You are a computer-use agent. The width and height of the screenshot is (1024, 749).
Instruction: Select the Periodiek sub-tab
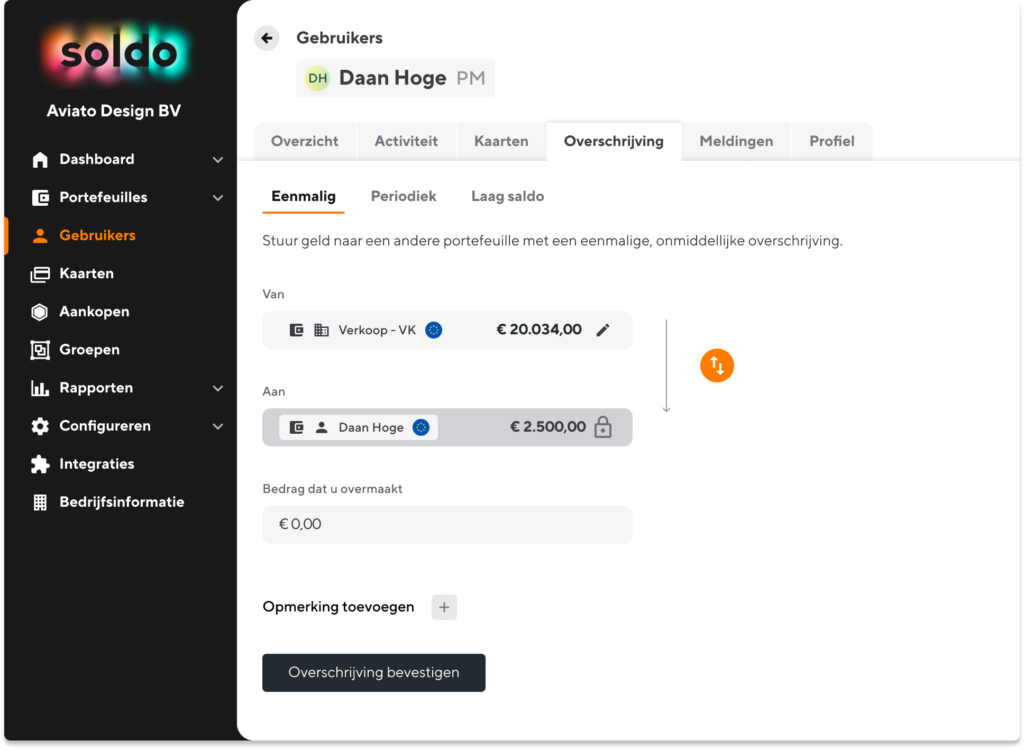pyautogui.click(x=403, y=196)
